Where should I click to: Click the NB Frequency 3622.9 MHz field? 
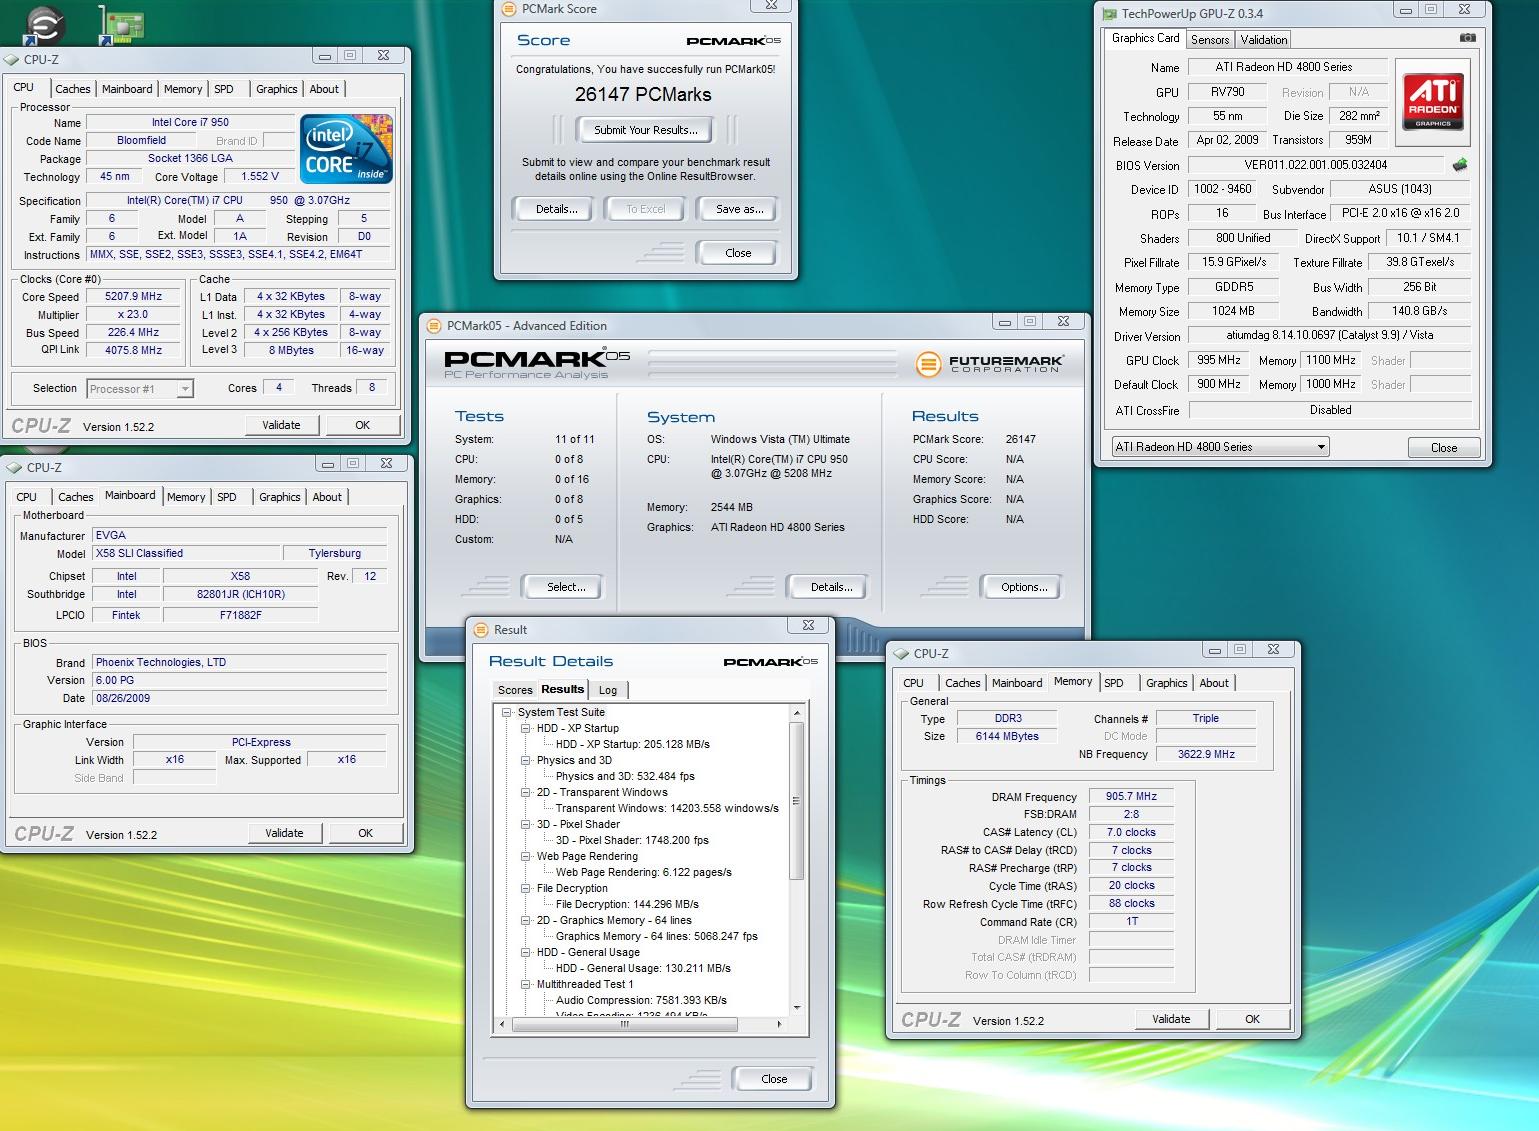1205,754
